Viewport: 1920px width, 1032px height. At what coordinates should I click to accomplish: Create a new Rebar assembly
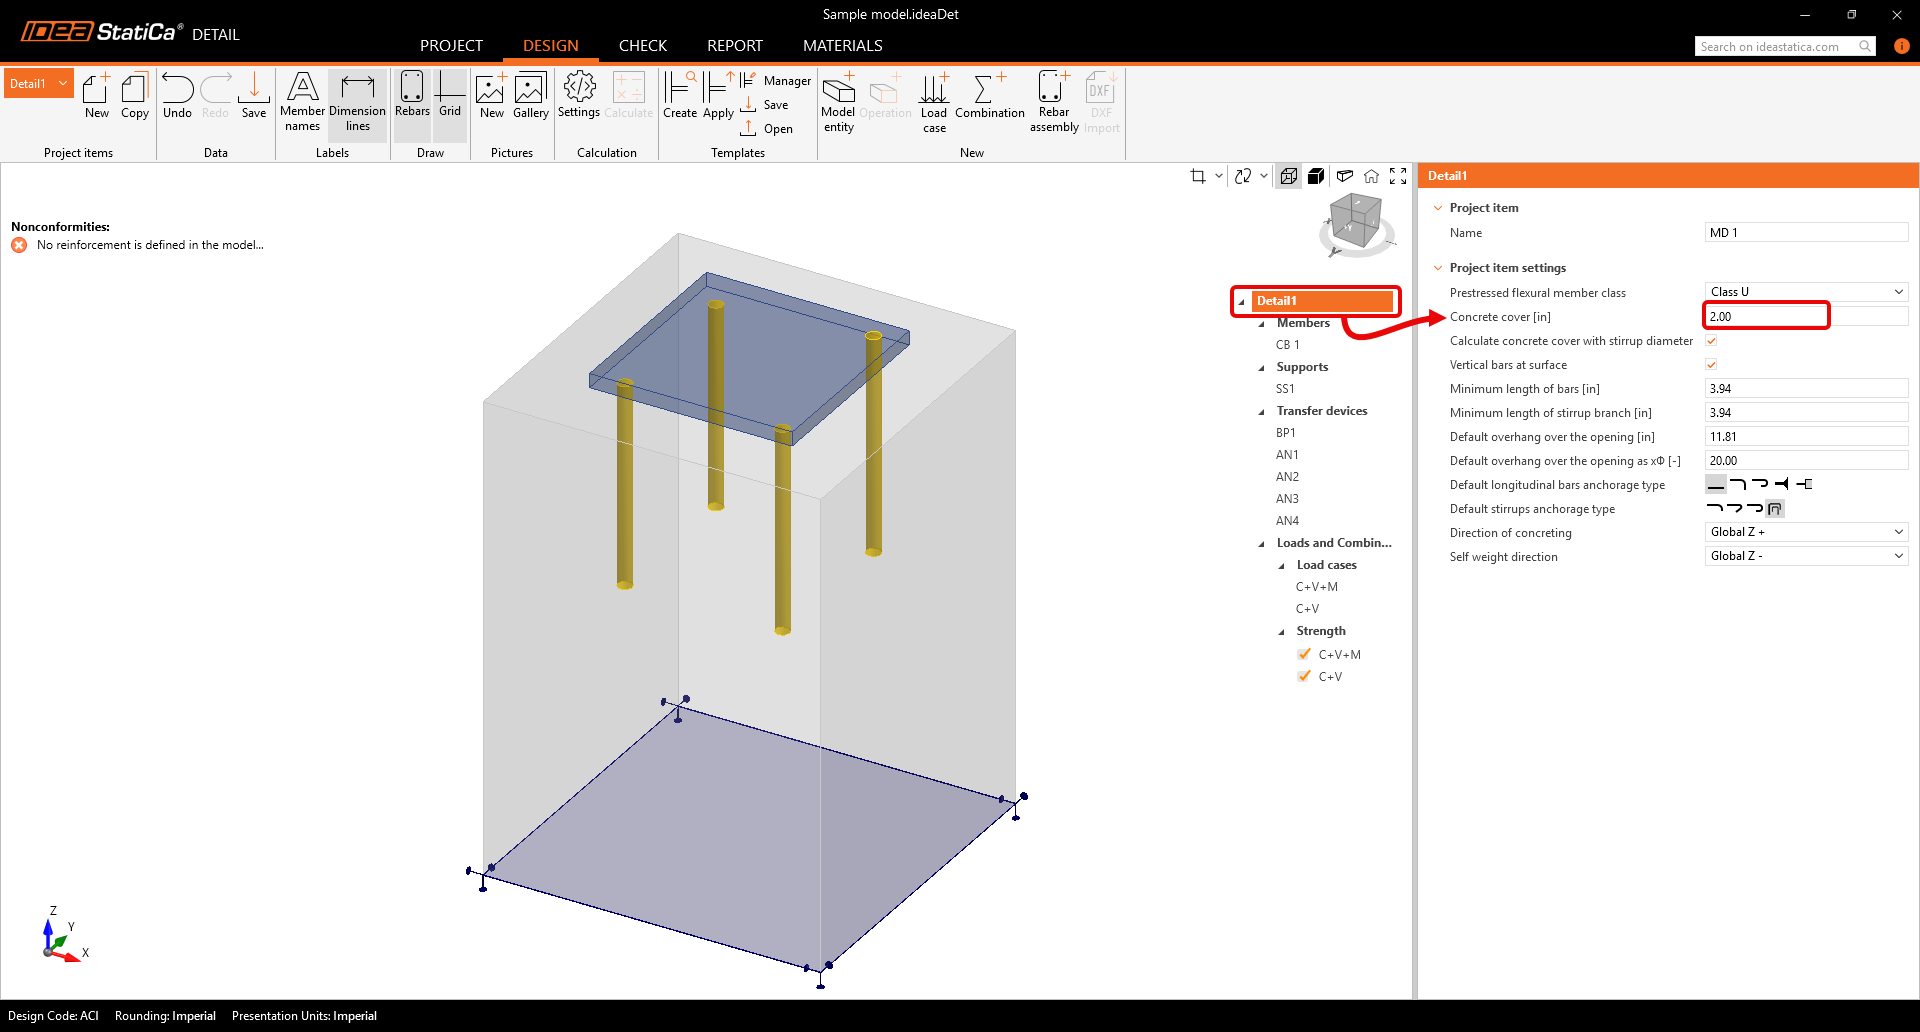coord(1053,100)
